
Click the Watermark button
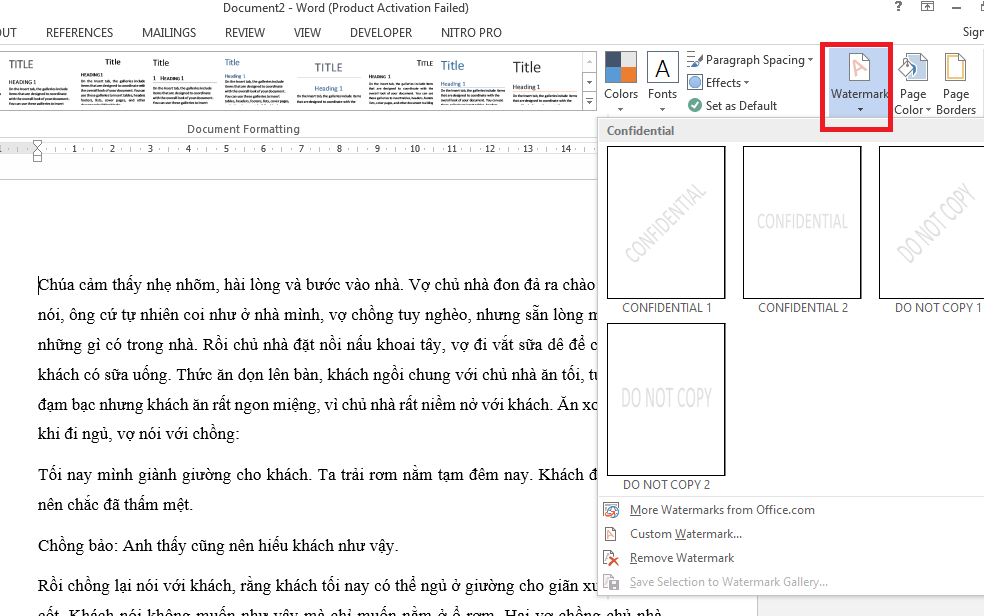pos(860,83)
